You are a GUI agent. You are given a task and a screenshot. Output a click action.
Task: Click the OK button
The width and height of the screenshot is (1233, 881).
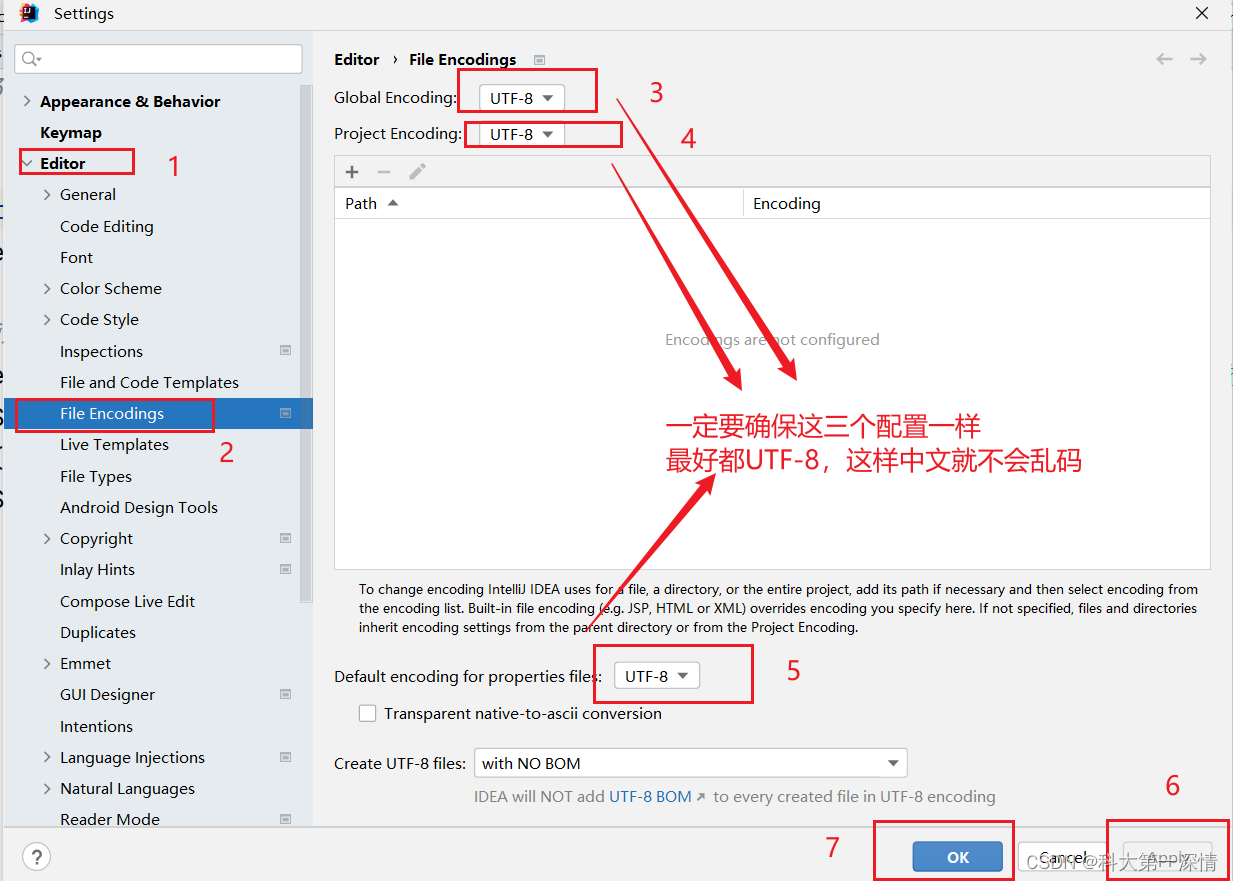click(957, 857)
